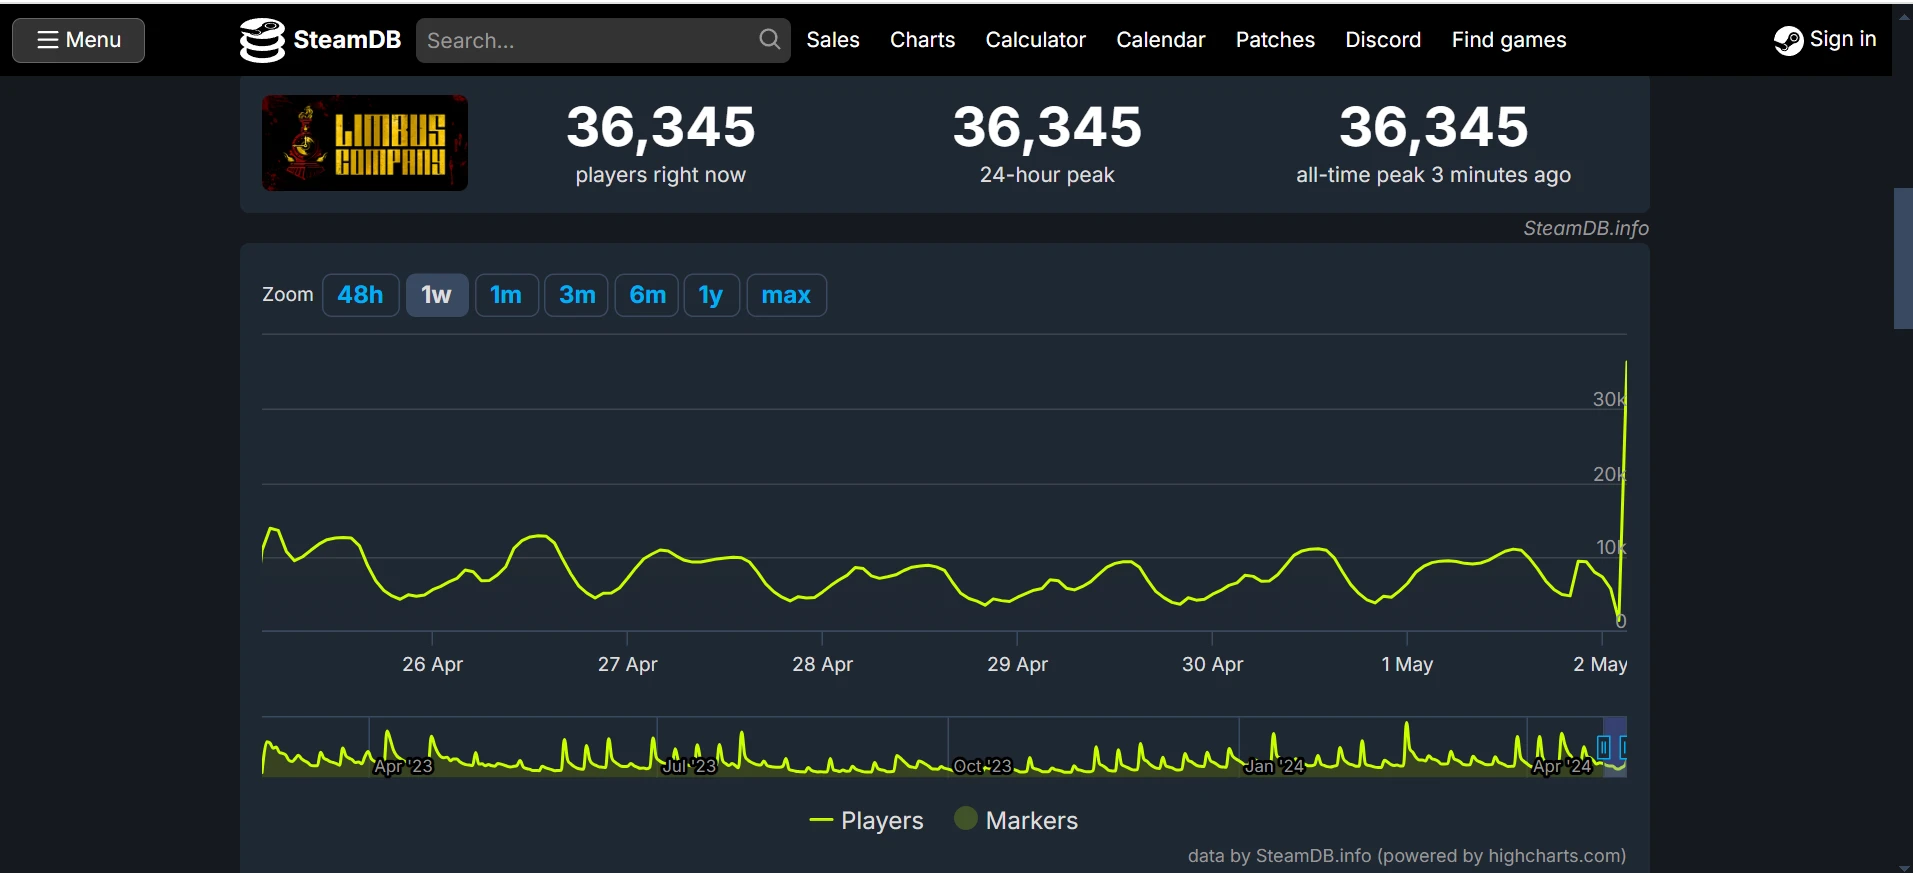Click the scrollbar down arrow
This screenshot has height=873, width=1913.
1903,866
